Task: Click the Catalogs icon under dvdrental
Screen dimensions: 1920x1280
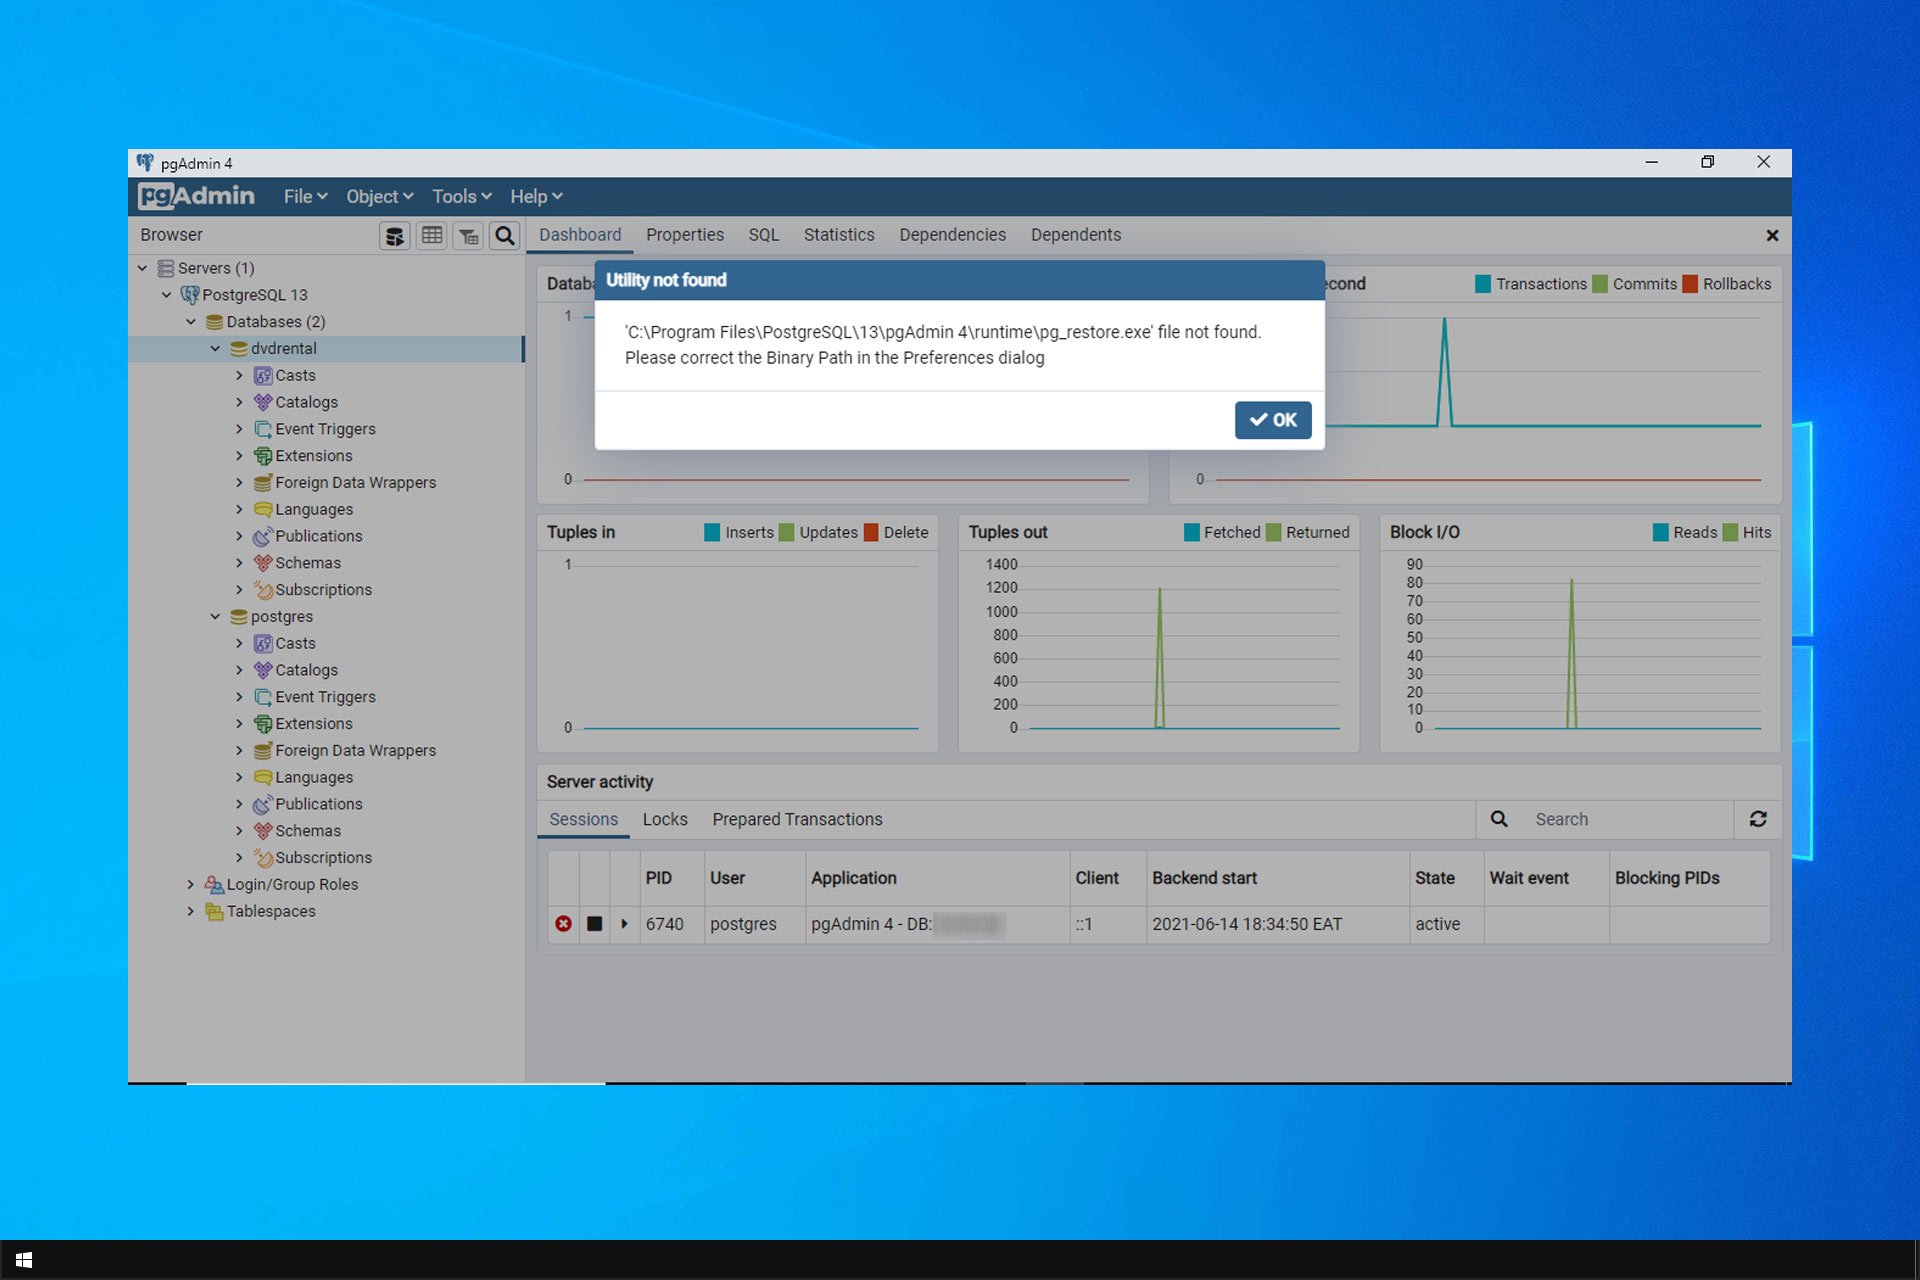Action: (263, 402)
